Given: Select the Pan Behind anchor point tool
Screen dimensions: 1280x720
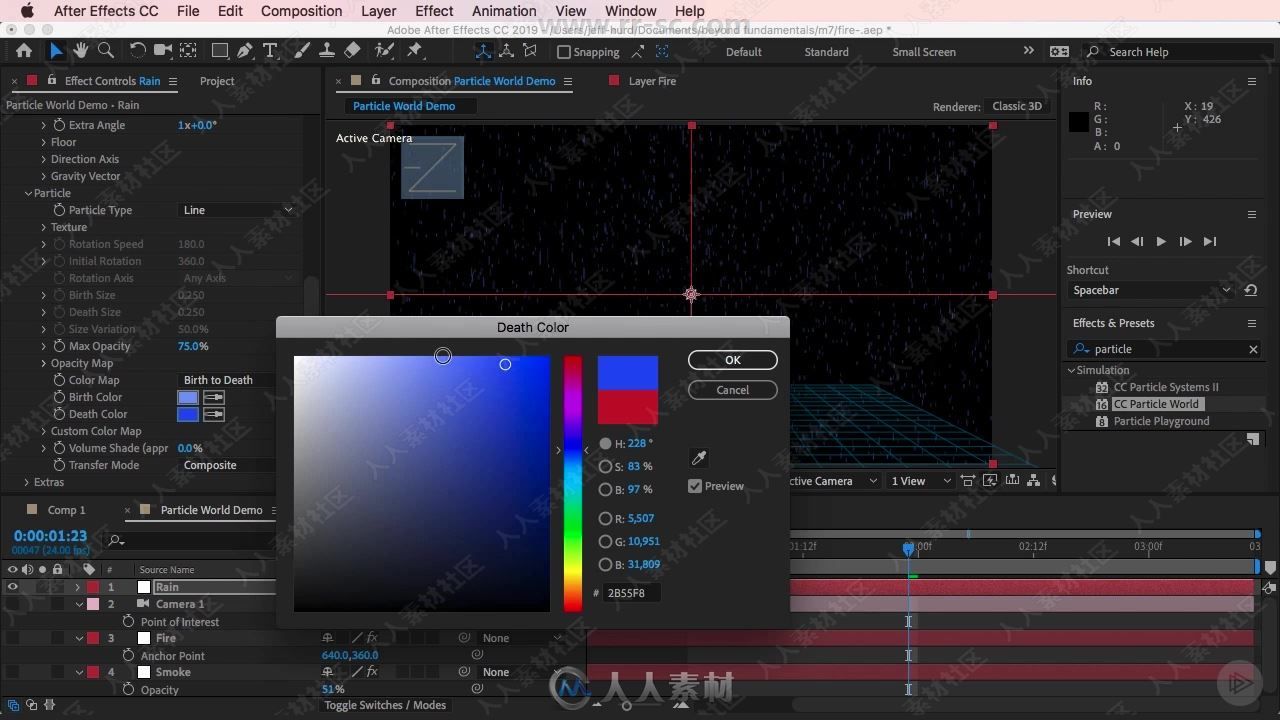Looking at the screenshot, I should [x=188, y=51].
